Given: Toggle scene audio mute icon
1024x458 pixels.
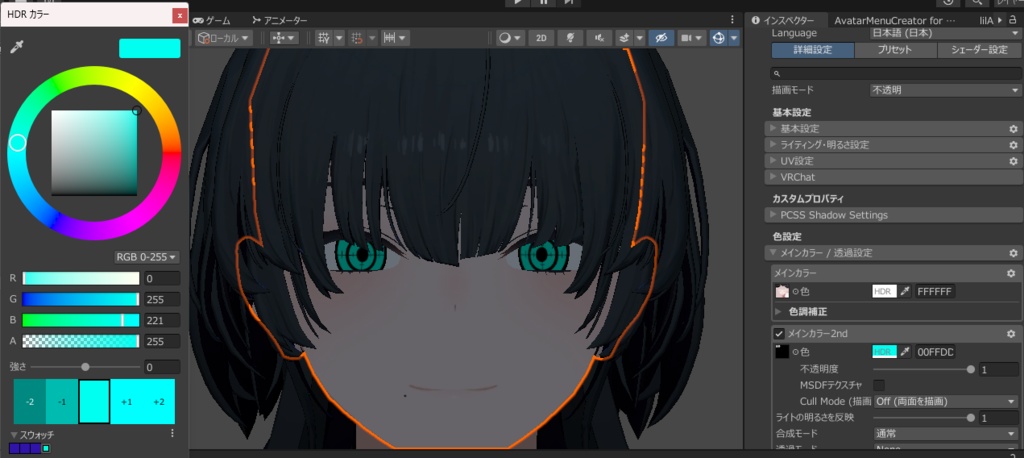Looking at the screenshot, I should coord(599,38).
